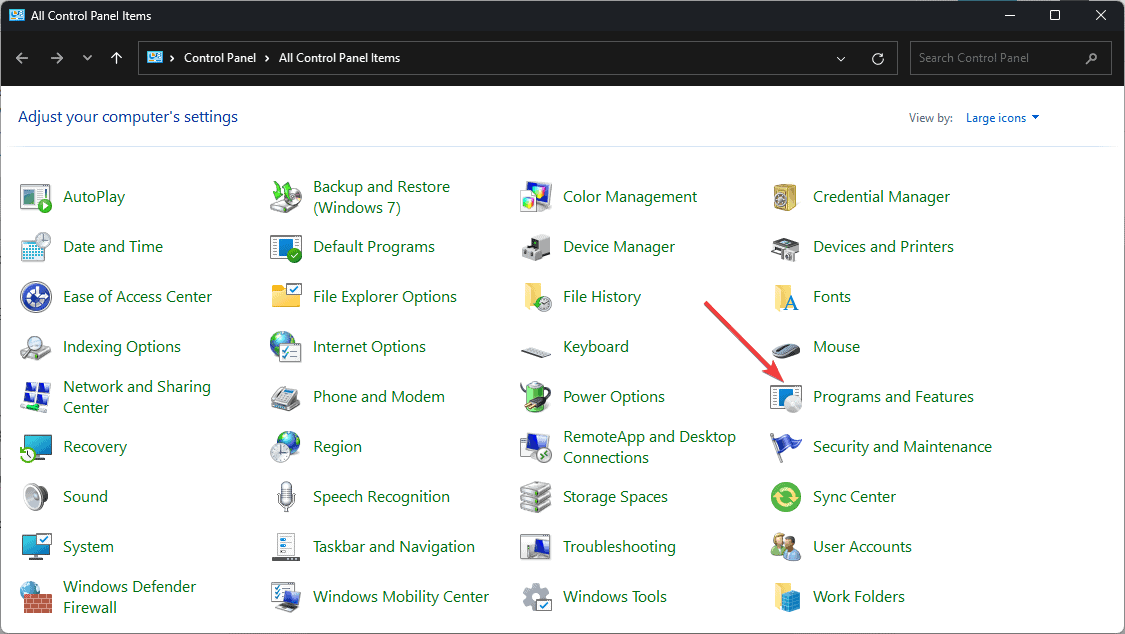Expand the Control Panel breadcrumb arrow
The image size is (1125, 634).
click(267, 58)
